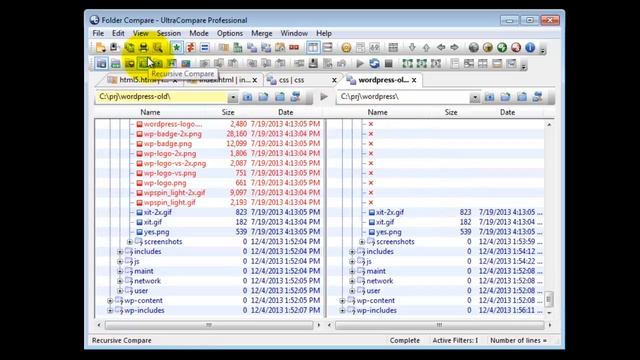Image resolution: width=640 pixels, height=360 pixels.
Task: Expand the left pane includes folder
Action: (x=120, y=251)
